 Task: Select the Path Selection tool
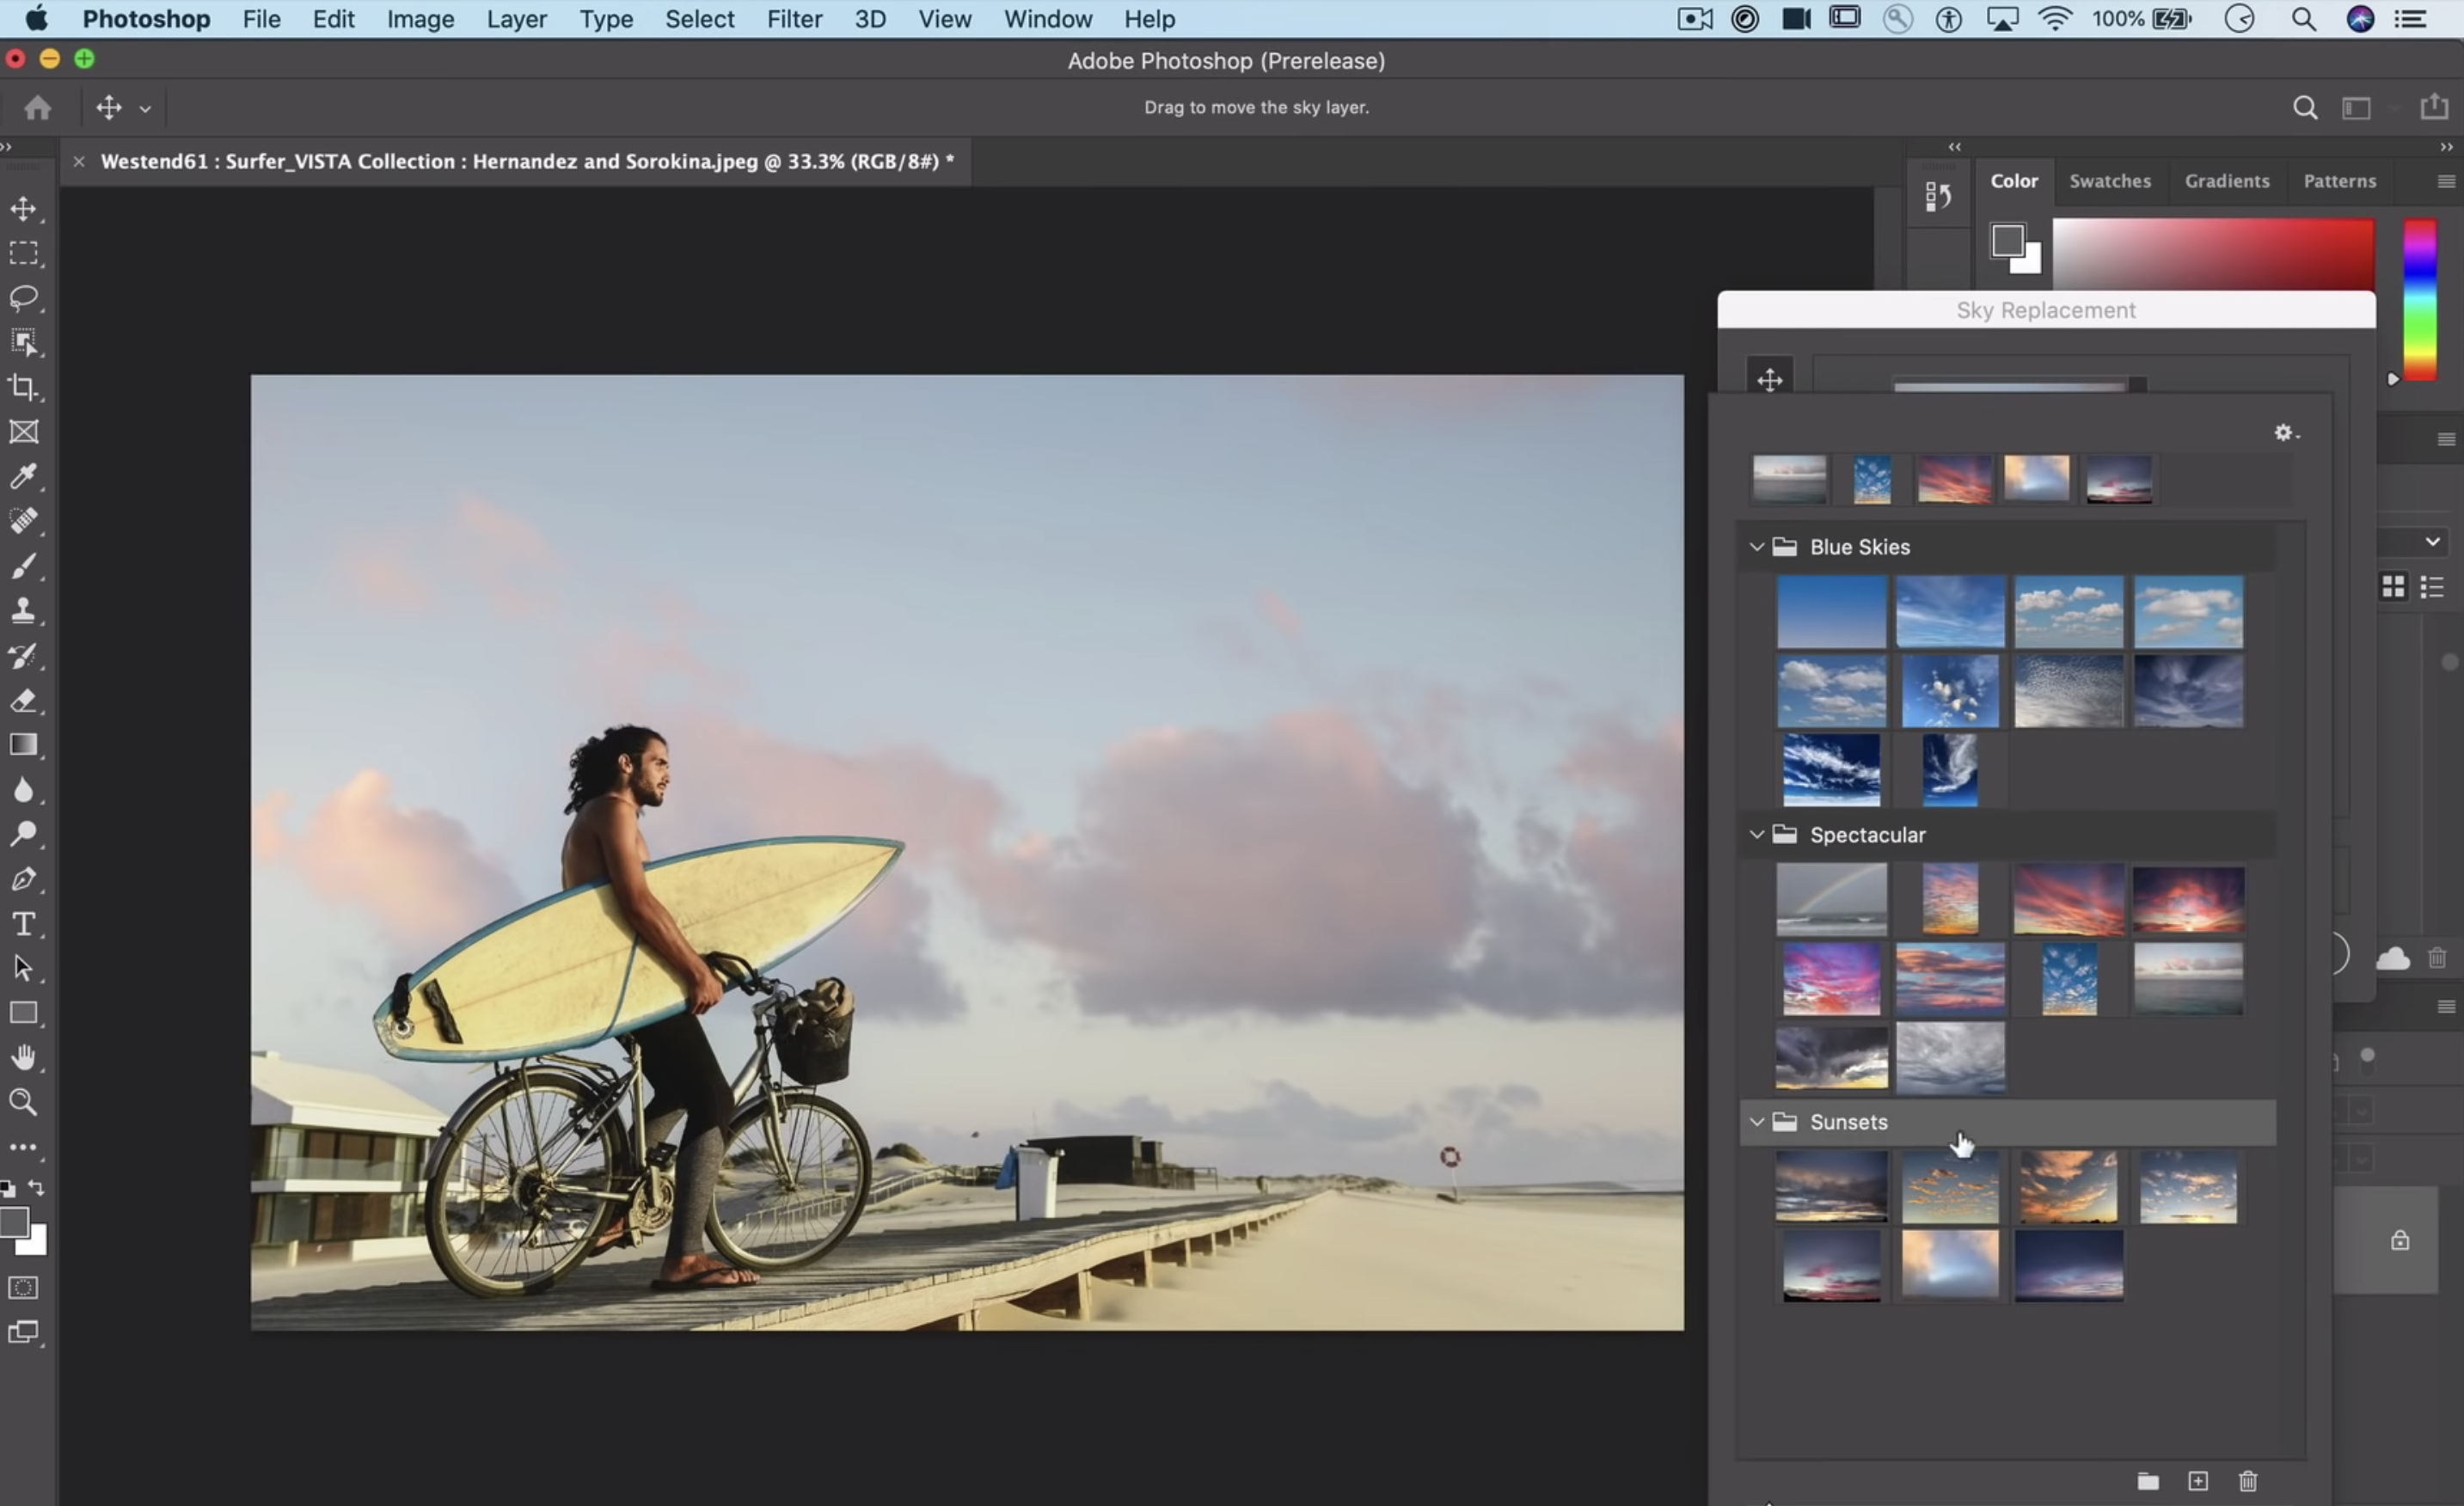pos(24,968)
